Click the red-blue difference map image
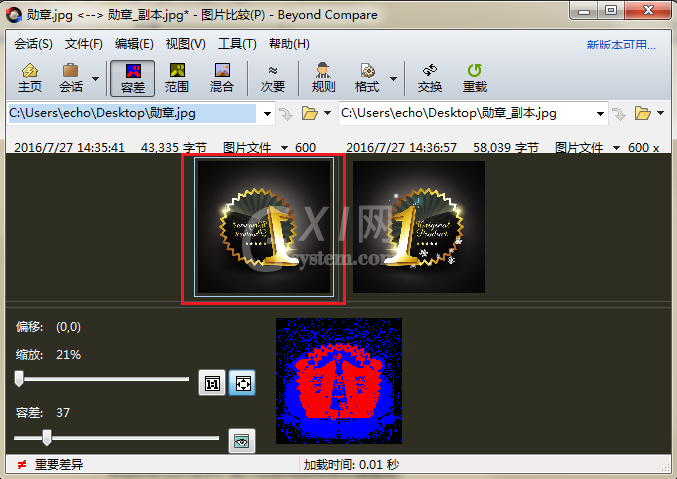This screenshot has width=677, height=479. pyautogui.click(x=339, y=381)
